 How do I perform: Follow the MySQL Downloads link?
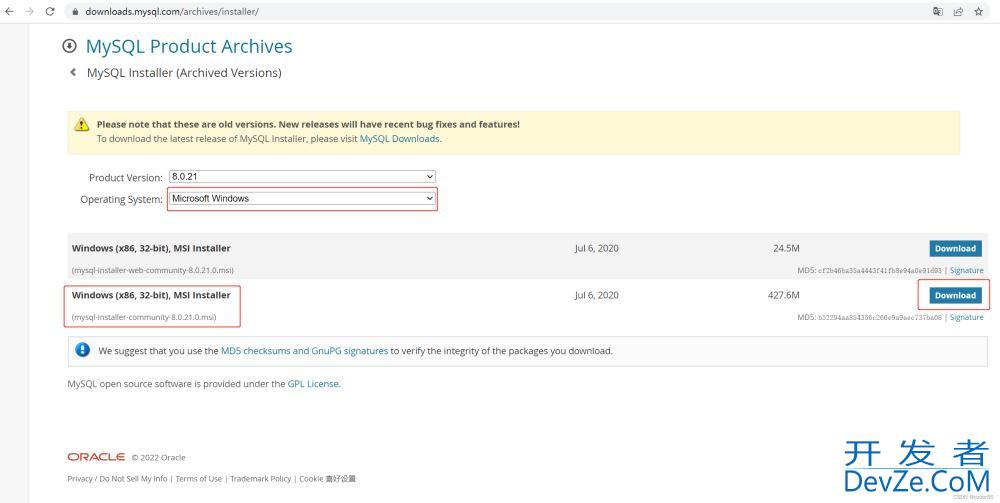(399, 138)
